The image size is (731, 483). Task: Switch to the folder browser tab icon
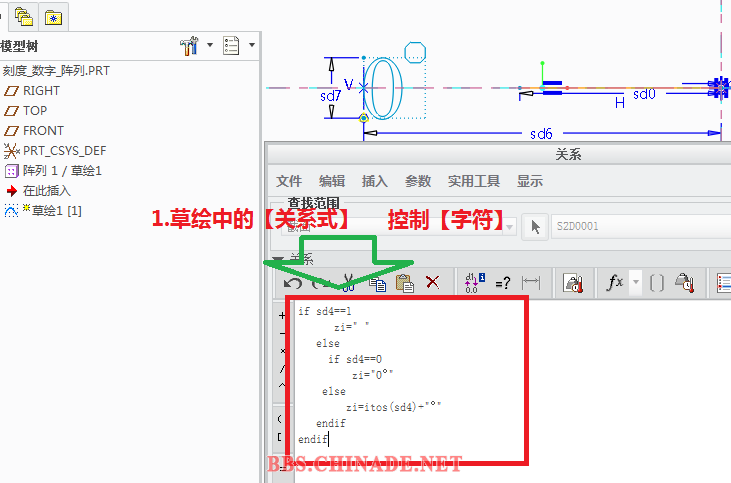pyautogui.click(x=24, y=17)
